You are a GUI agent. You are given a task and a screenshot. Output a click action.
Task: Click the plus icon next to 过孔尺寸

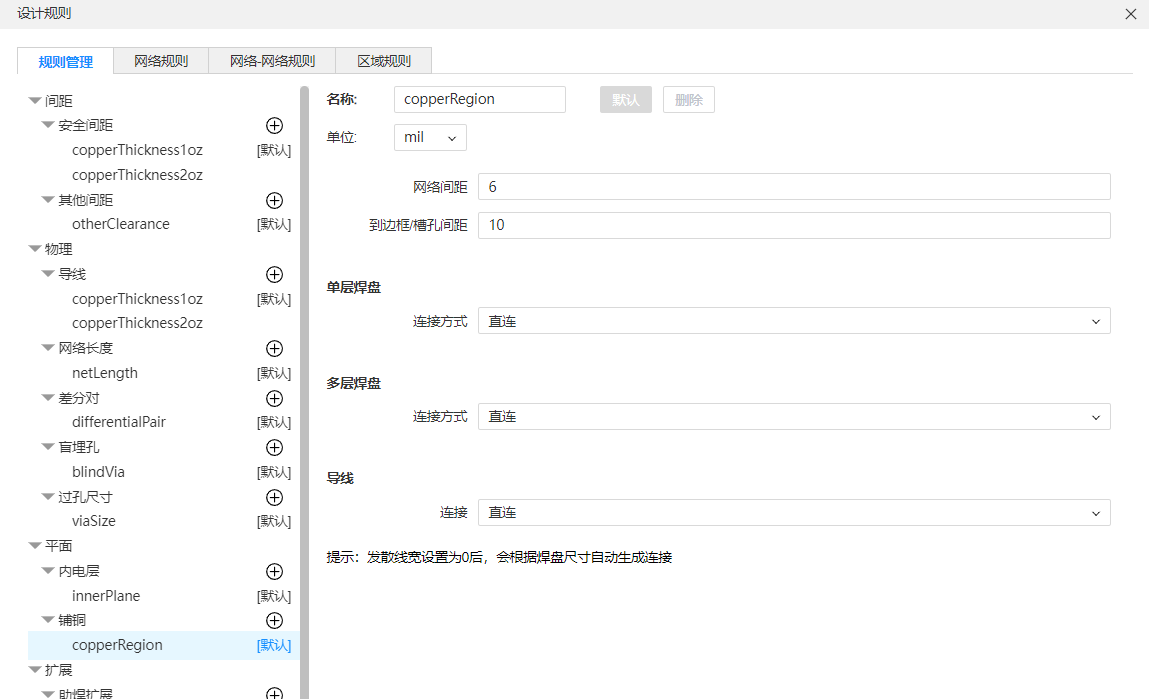(274, 497)
